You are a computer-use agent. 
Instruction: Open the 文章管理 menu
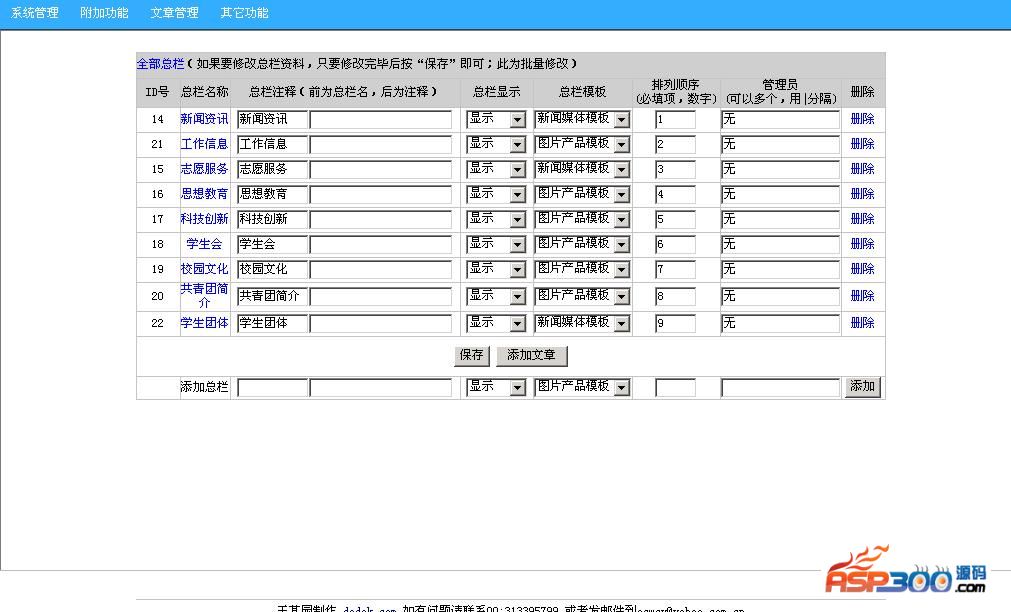coord(174,13)
